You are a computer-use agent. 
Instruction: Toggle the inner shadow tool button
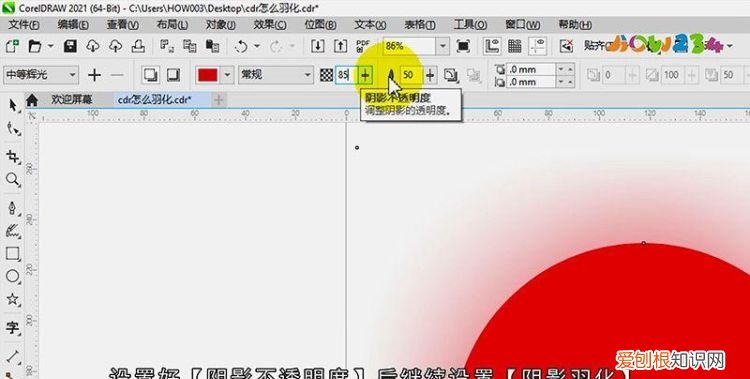click(173, 75)
